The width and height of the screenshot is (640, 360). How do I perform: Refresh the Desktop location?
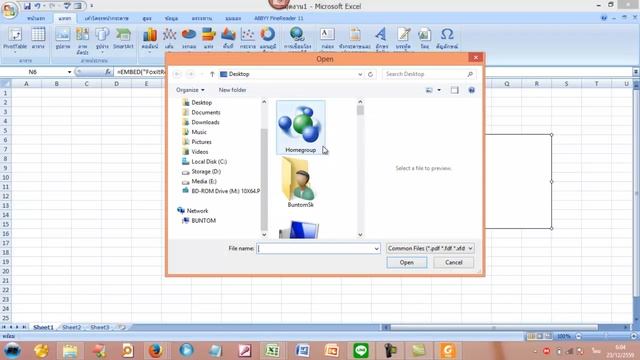[x=370, y=74]
